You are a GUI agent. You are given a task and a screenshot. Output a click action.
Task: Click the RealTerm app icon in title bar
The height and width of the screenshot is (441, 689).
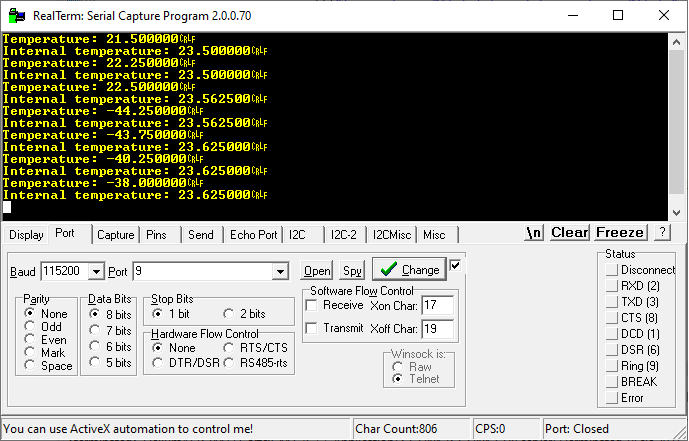[x=17, y=16]
